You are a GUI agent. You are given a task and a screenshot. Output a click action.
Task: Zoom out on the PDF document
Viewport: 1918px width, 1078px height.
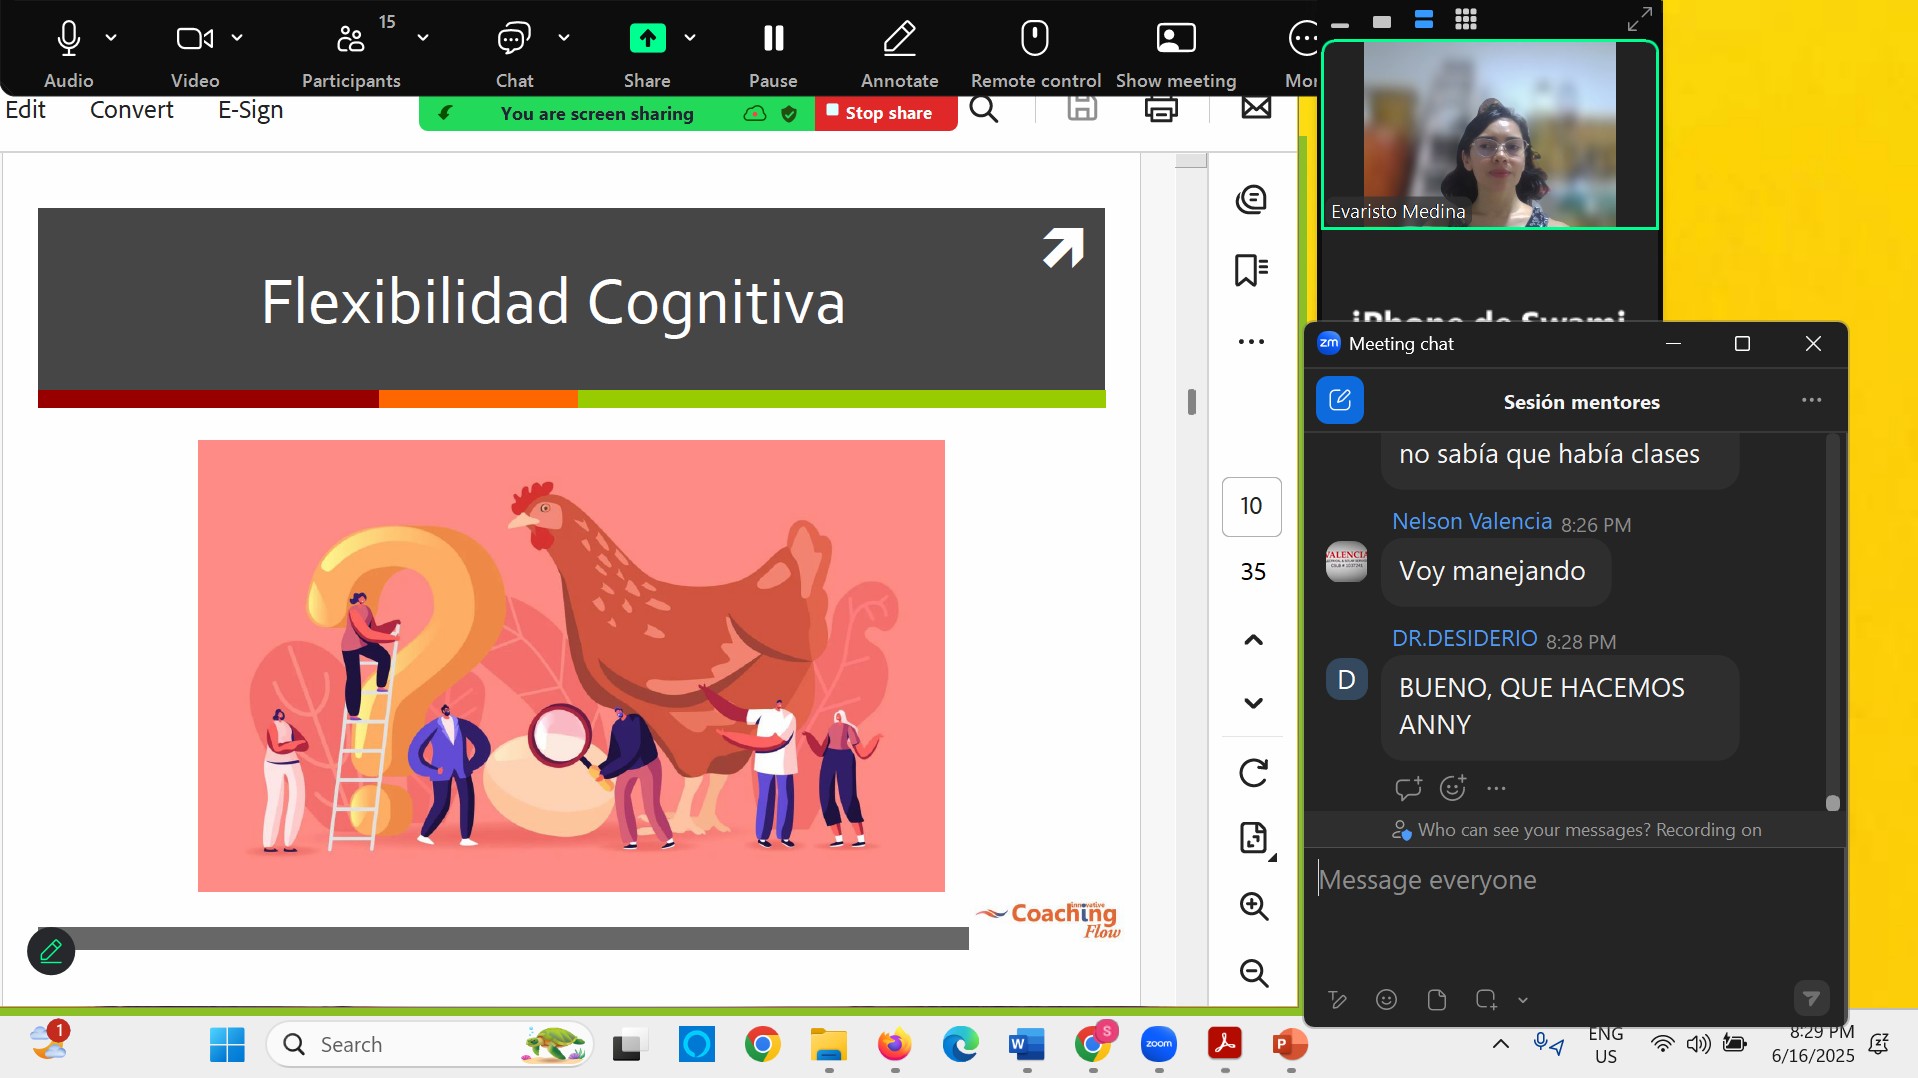click(x=1253, y=973)
